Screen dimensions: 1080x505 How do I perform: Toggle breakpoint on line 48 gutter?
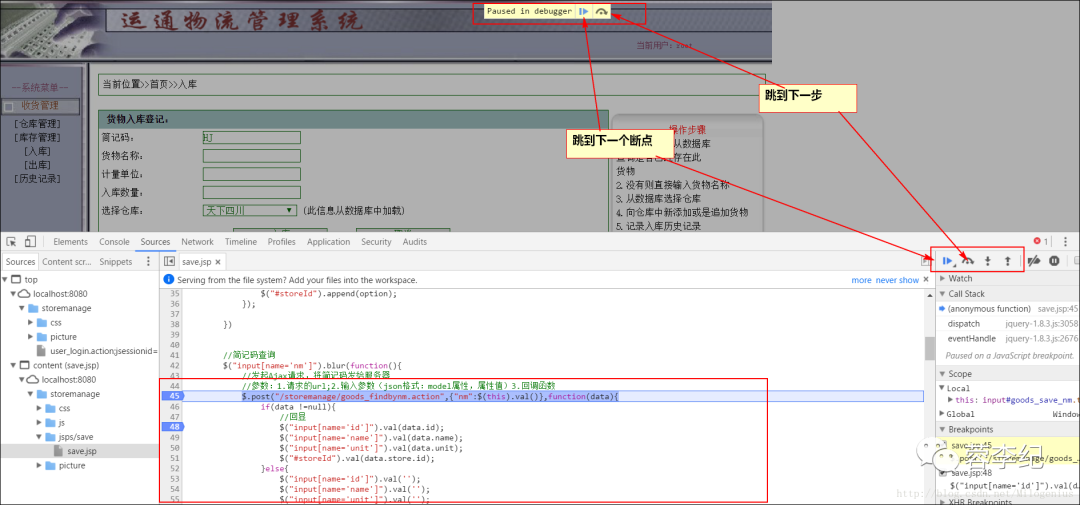click(x=172, y=426)
